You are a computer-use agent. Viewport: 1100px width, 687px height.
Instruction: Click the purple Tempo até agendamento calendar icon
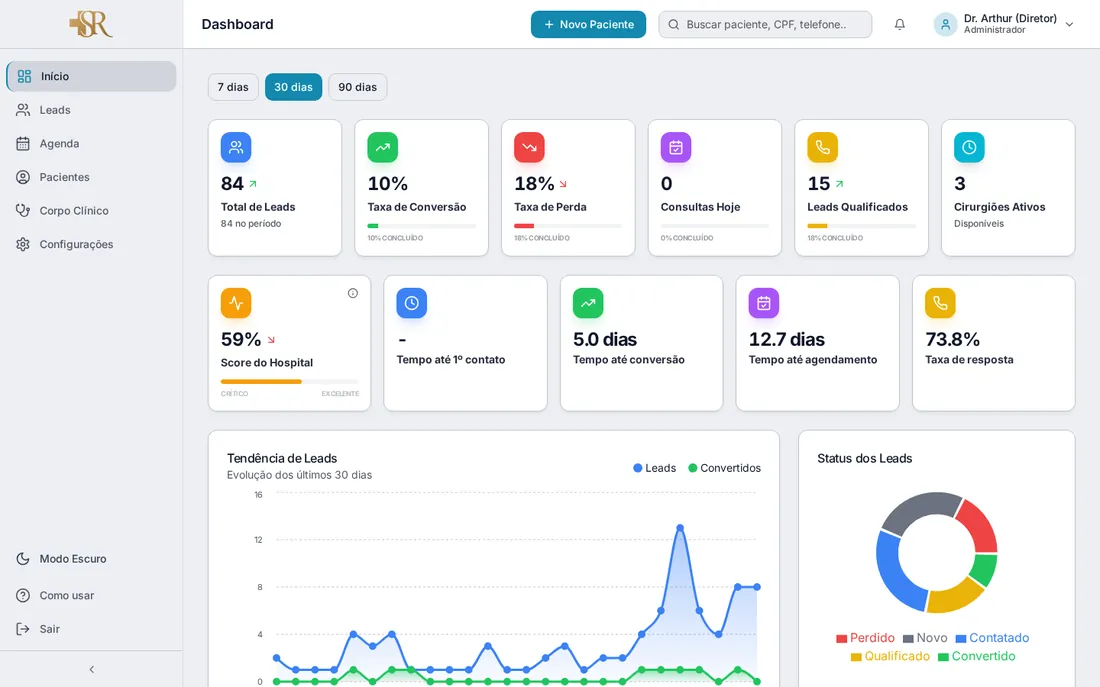click(x=763, y=303)
